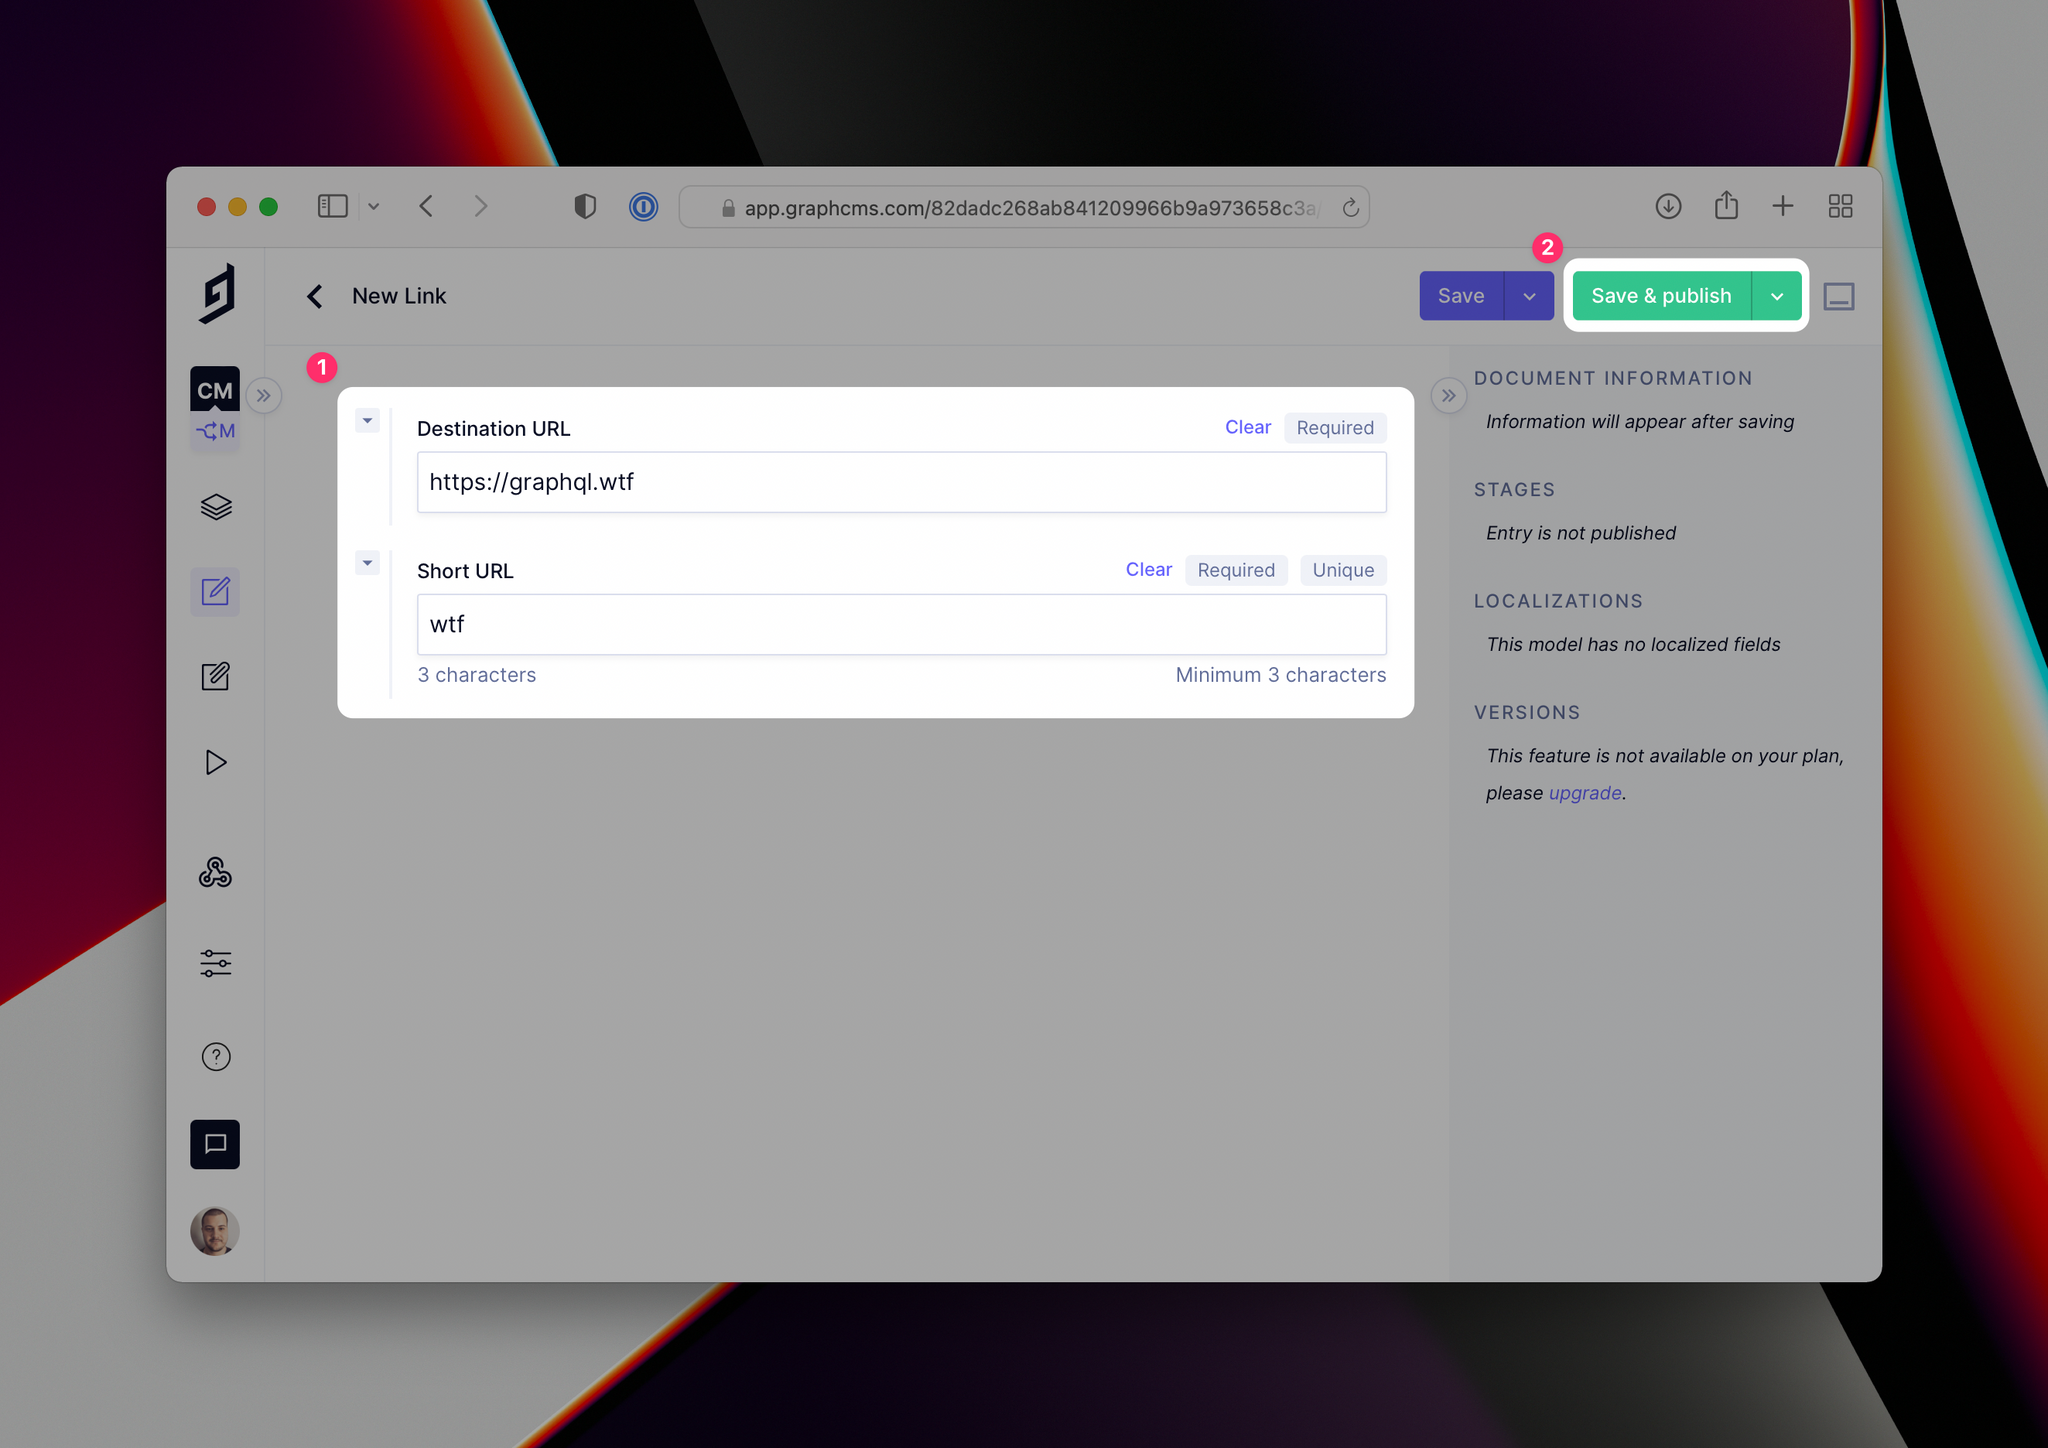Open the Content editor icon in sidebar
This screenshot has width=2048, height=1448.
coord(215,592)
